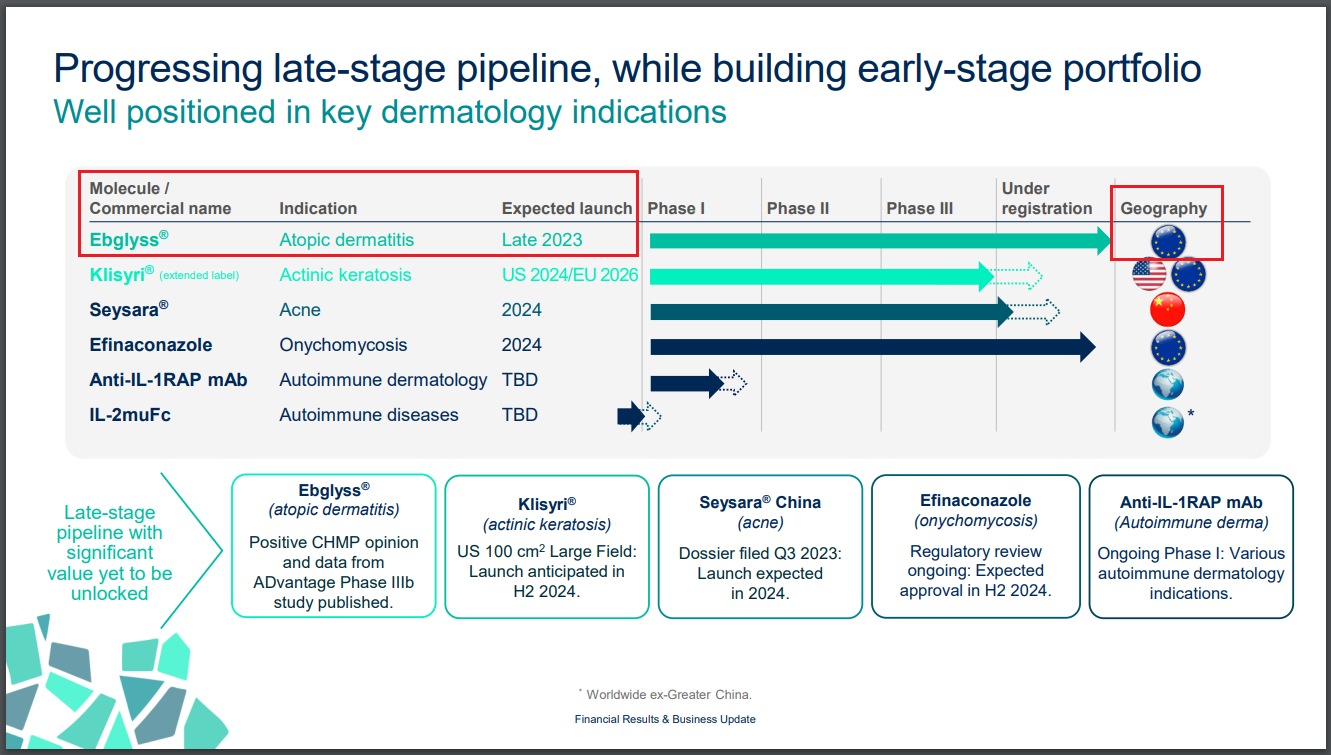Click the 'Under registration' column header
Screen dimensions: 1331x755
[1047, 198]
